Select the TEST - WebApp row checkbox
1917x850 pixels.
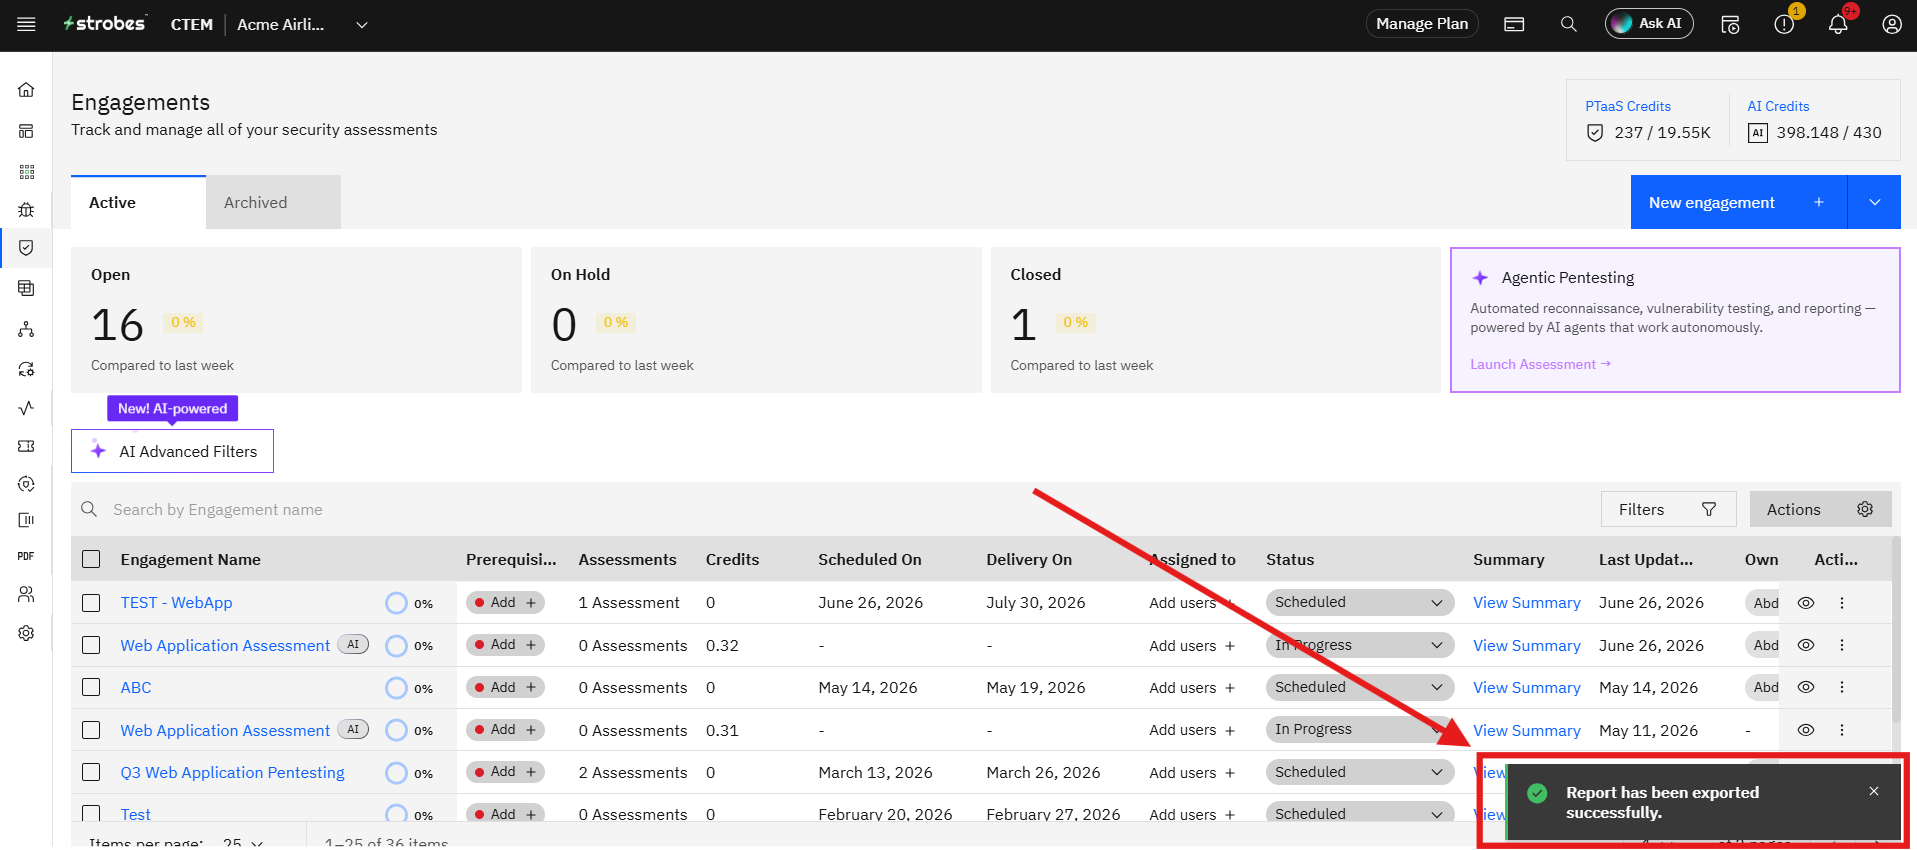(91, 603)
